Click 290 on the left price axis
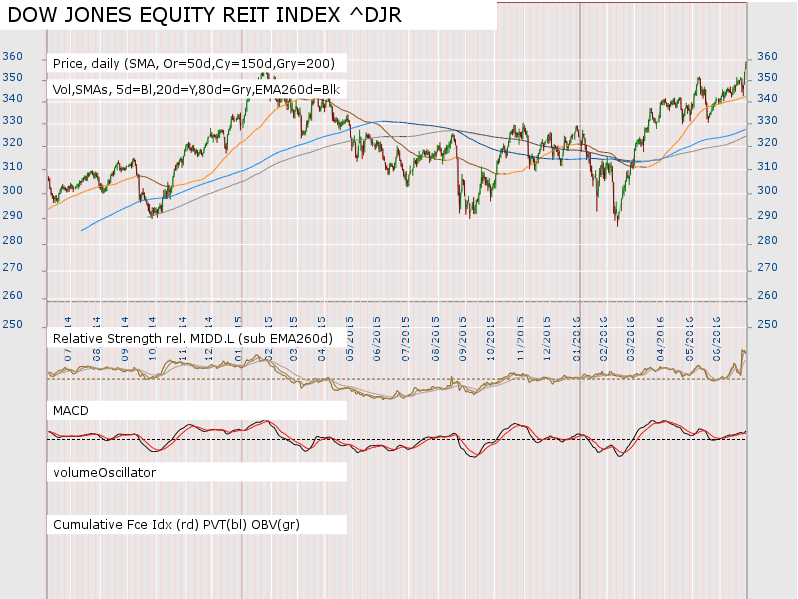 point(13,215)
